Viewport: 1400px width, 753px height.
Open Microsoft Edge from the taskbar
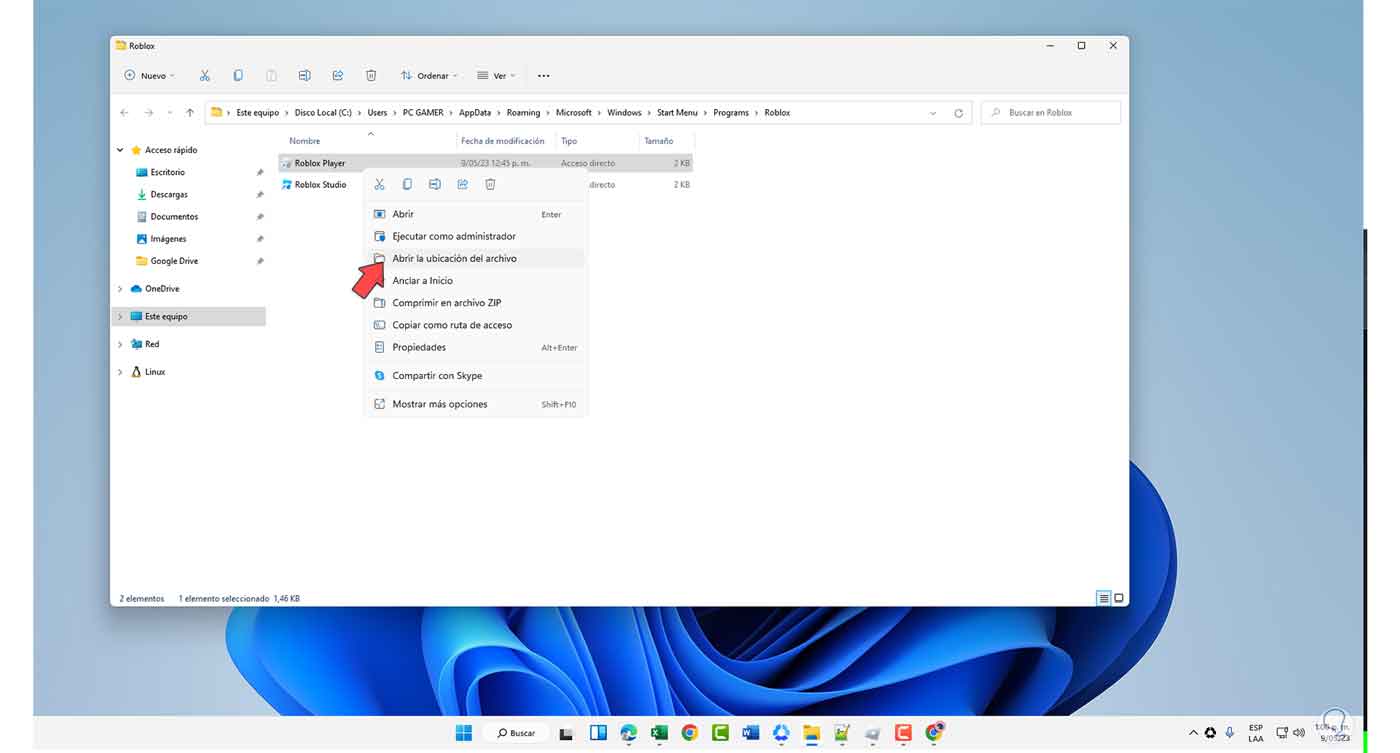(x=628, y=733)
